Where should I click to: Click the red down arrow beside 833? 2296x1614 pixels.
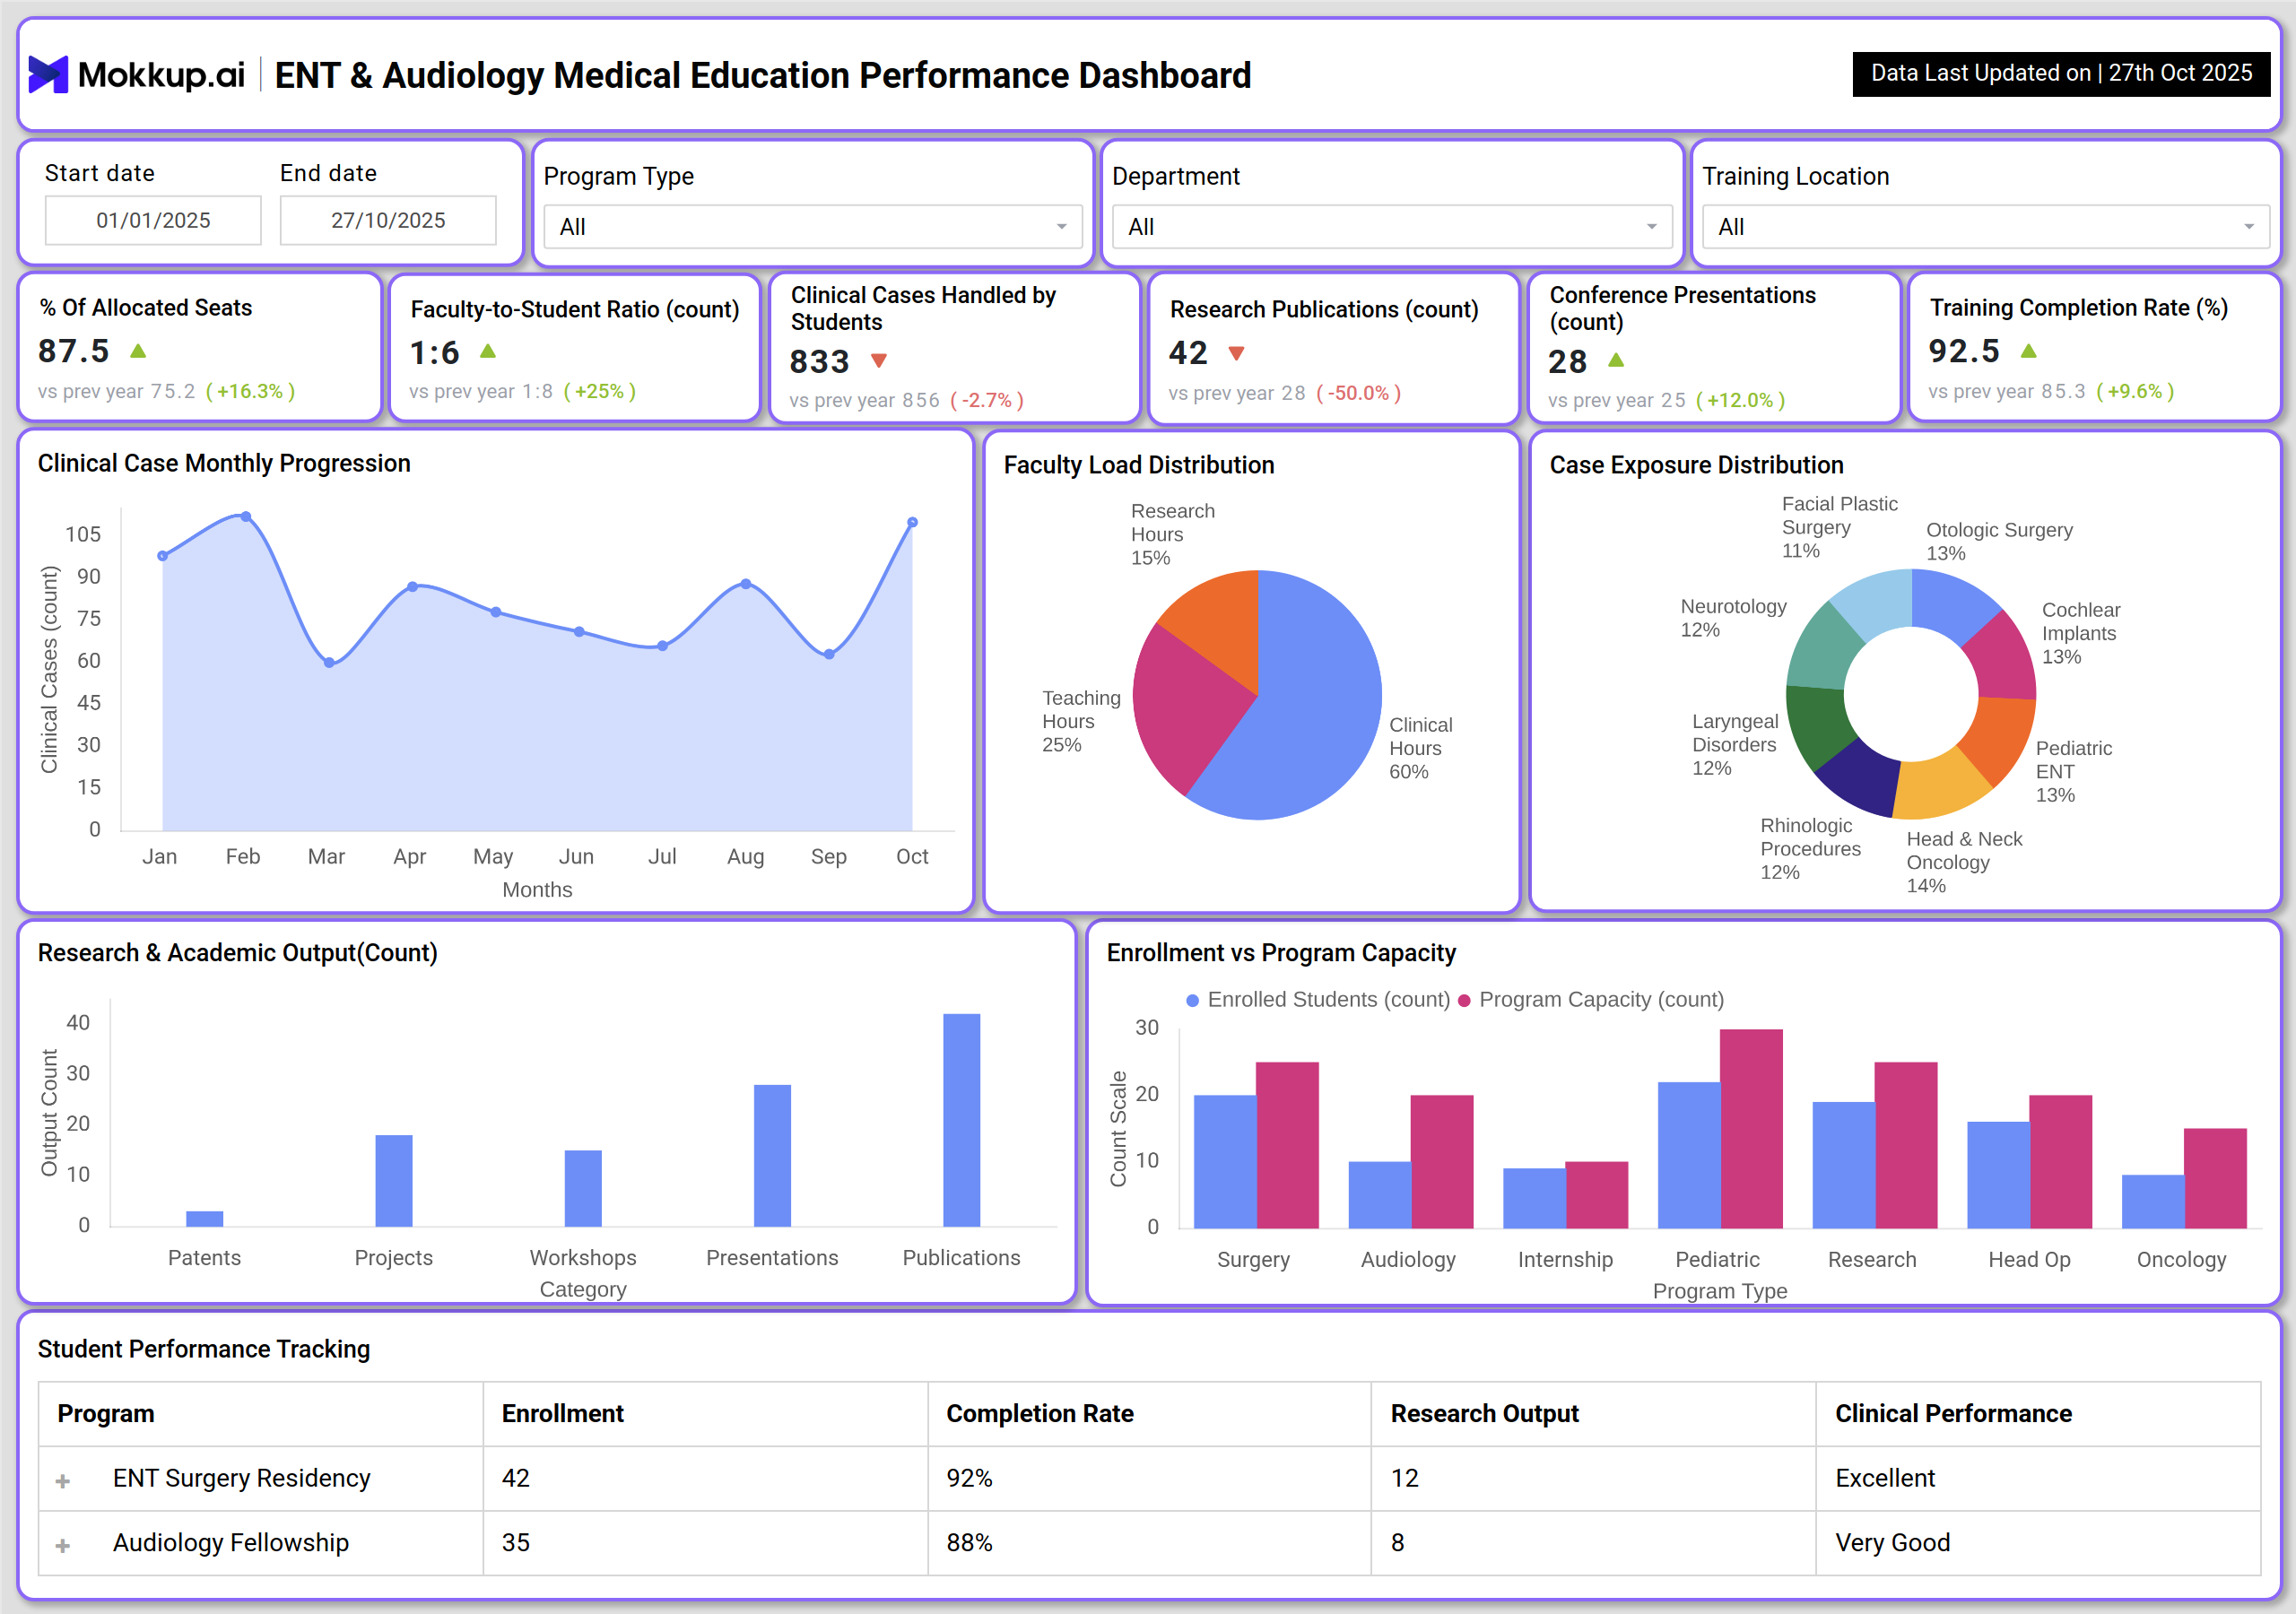coord(879,360)
